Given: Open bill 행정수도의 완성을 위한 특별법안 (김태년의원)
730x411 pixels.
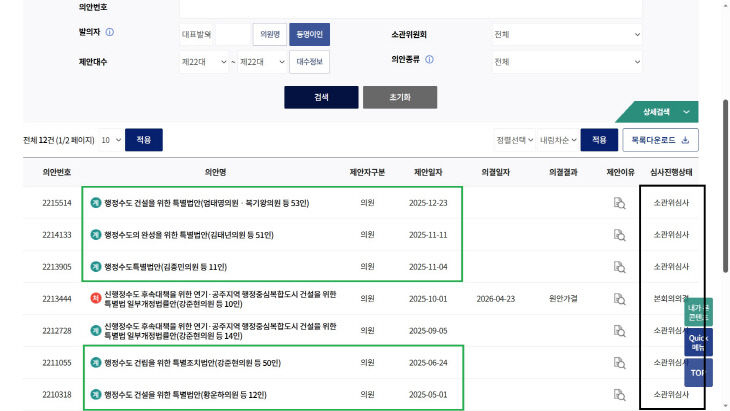Looking at the screenshot, I should click(189, 235).
